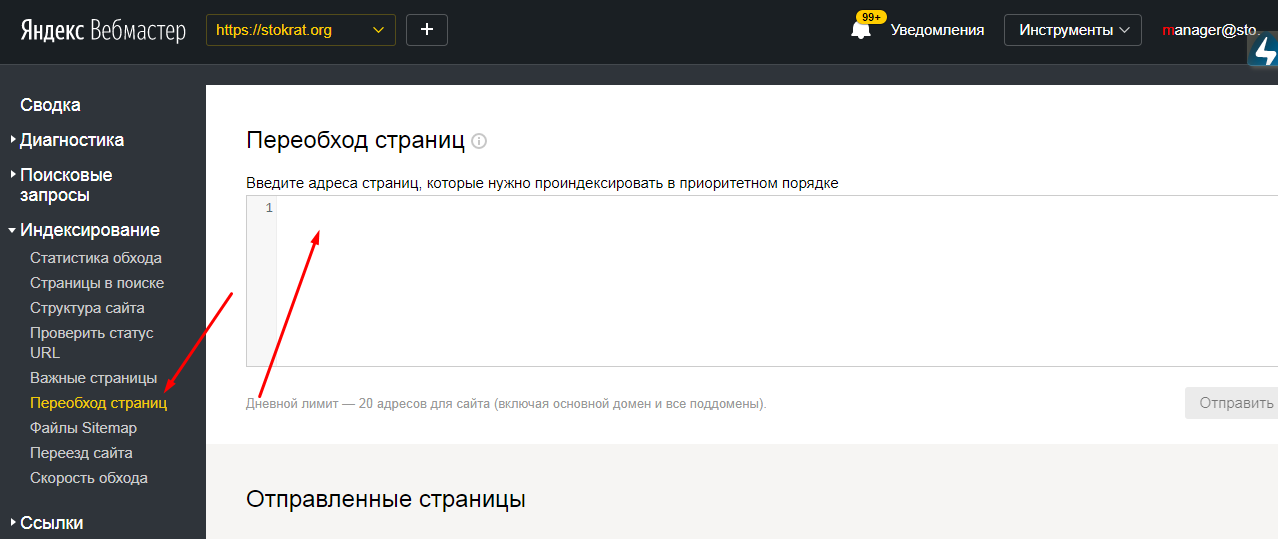Open notifications bell icon
Screen dimensions: 1278x539
point(860,30)
